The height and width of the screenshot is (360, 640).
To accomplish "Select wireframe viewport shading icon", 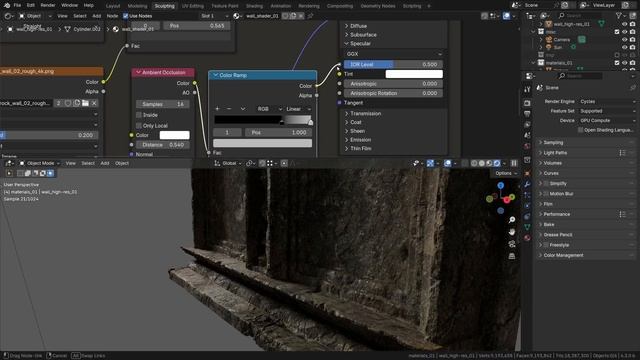I will point(474,163).
